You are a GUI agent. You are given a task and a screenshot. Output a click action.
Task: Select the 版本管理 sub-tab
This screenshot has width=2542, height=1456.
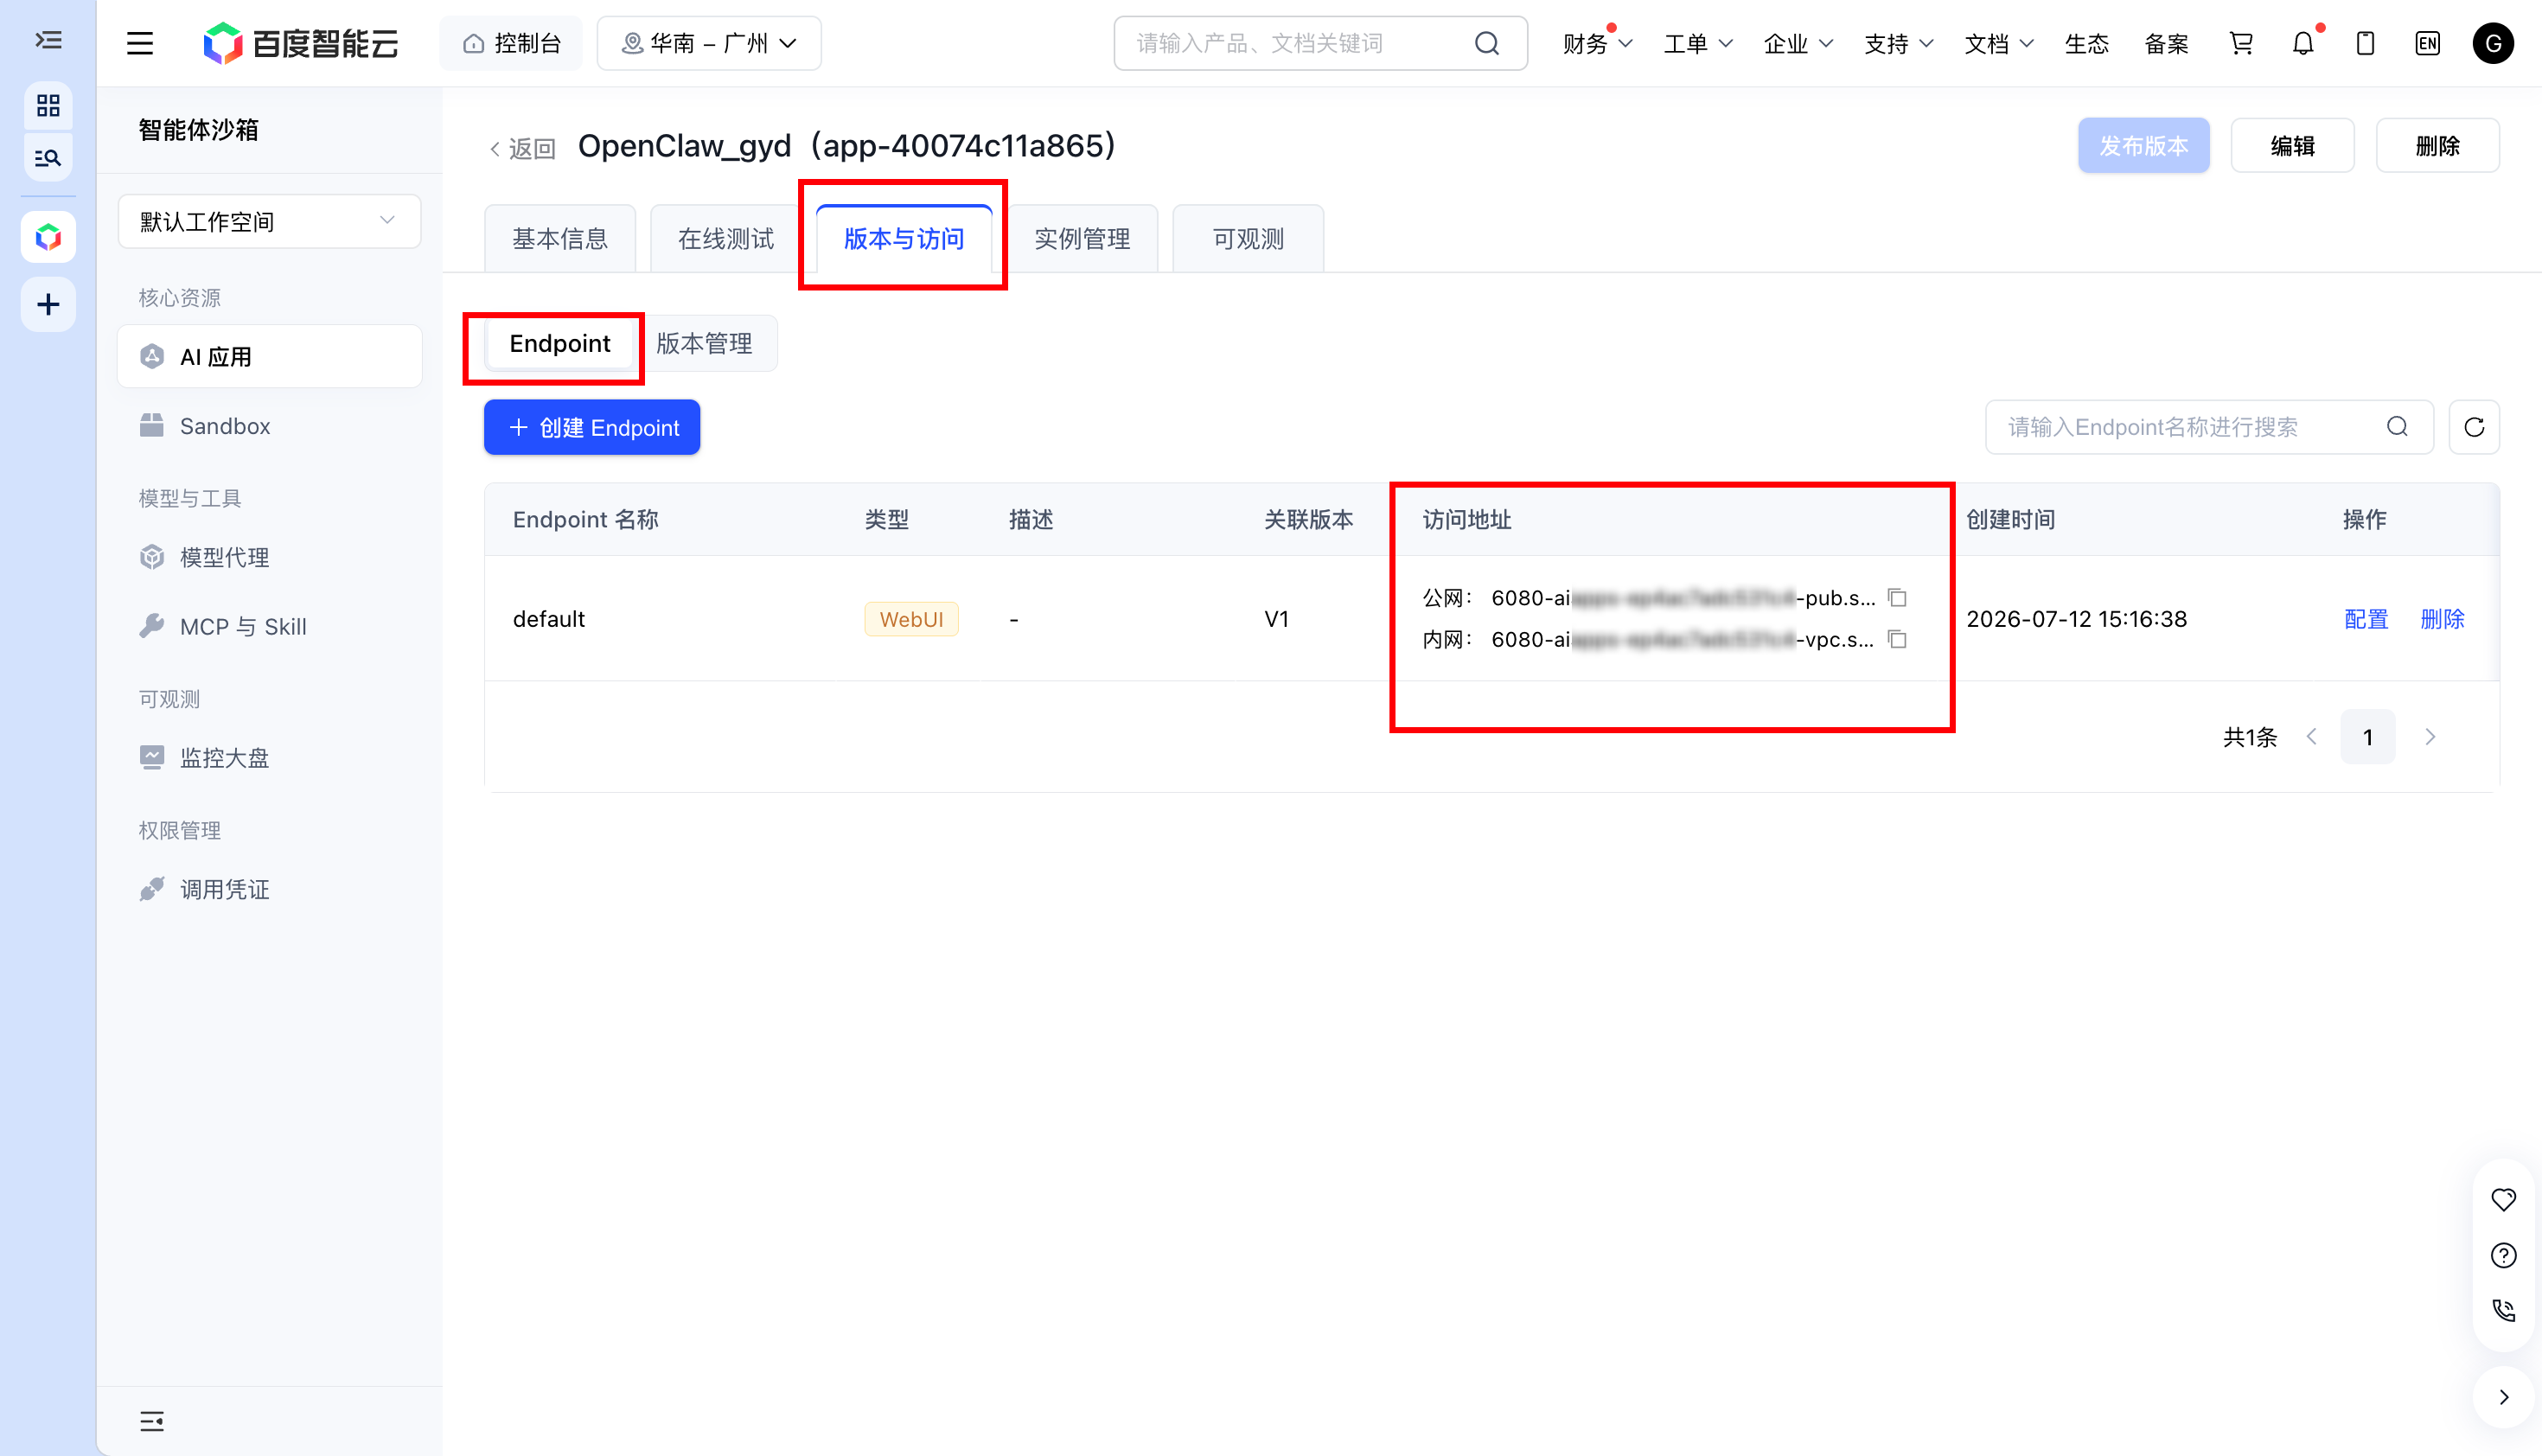(704, 343)
